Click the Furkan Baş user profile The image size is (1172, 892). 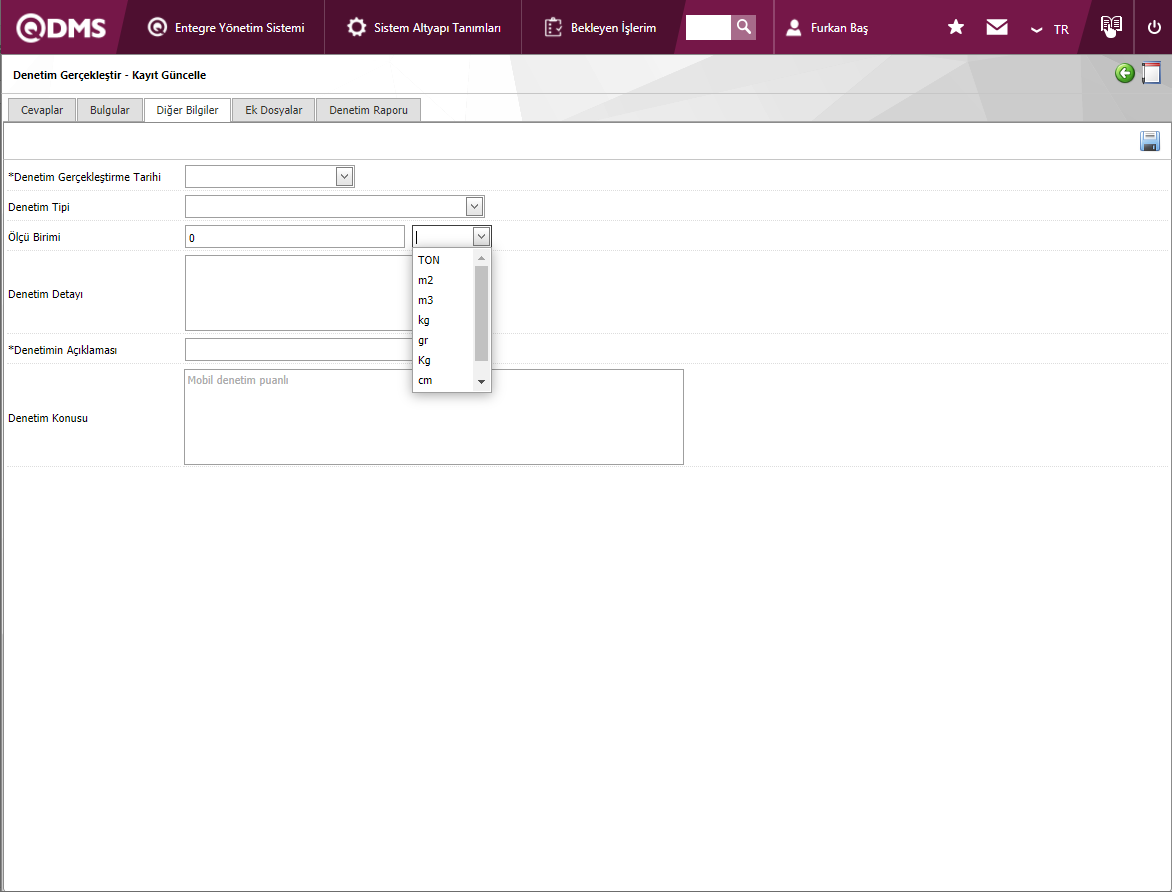827,28
